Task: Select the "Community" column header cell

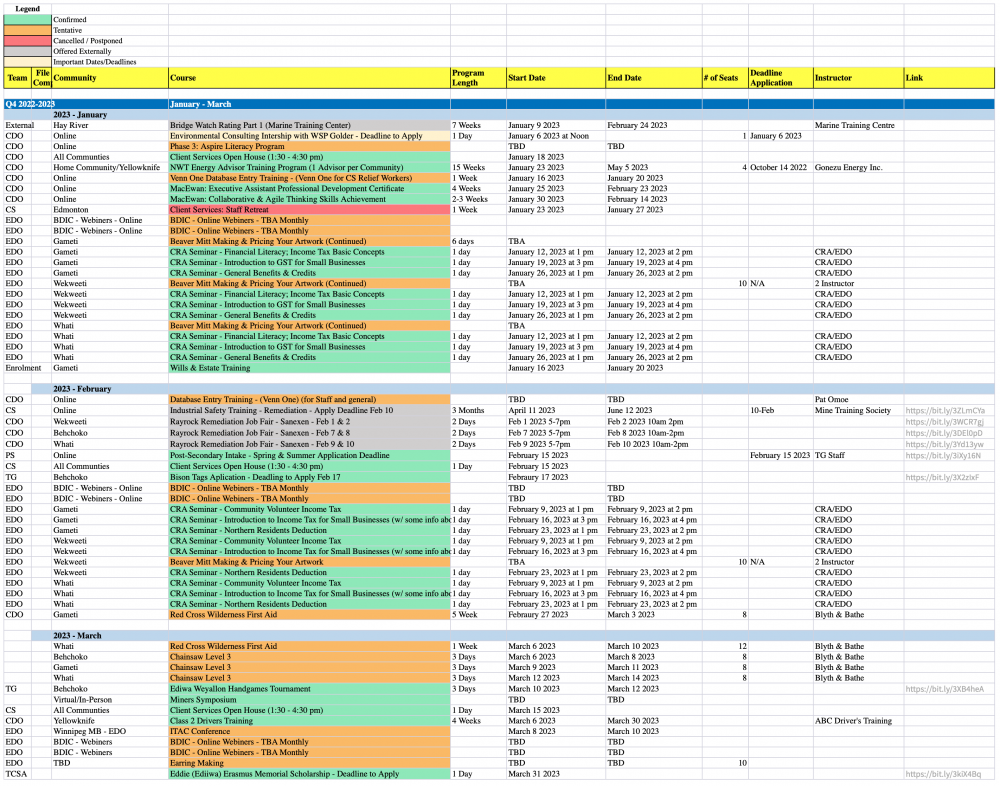Action: coord(110,78)
